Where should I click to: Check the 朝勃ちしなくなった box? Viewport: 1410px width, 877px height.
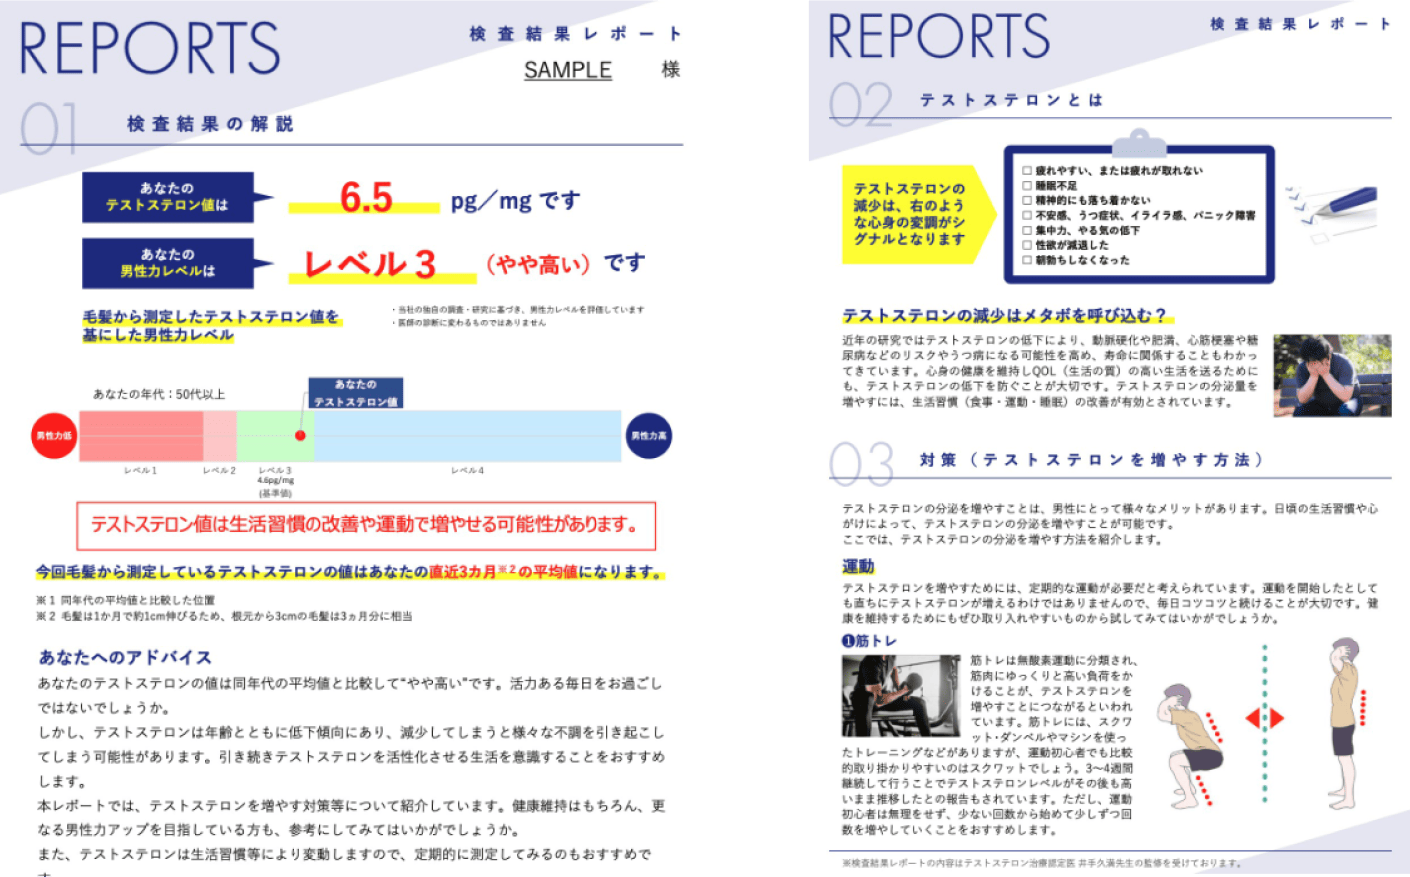coord(1027,260)
